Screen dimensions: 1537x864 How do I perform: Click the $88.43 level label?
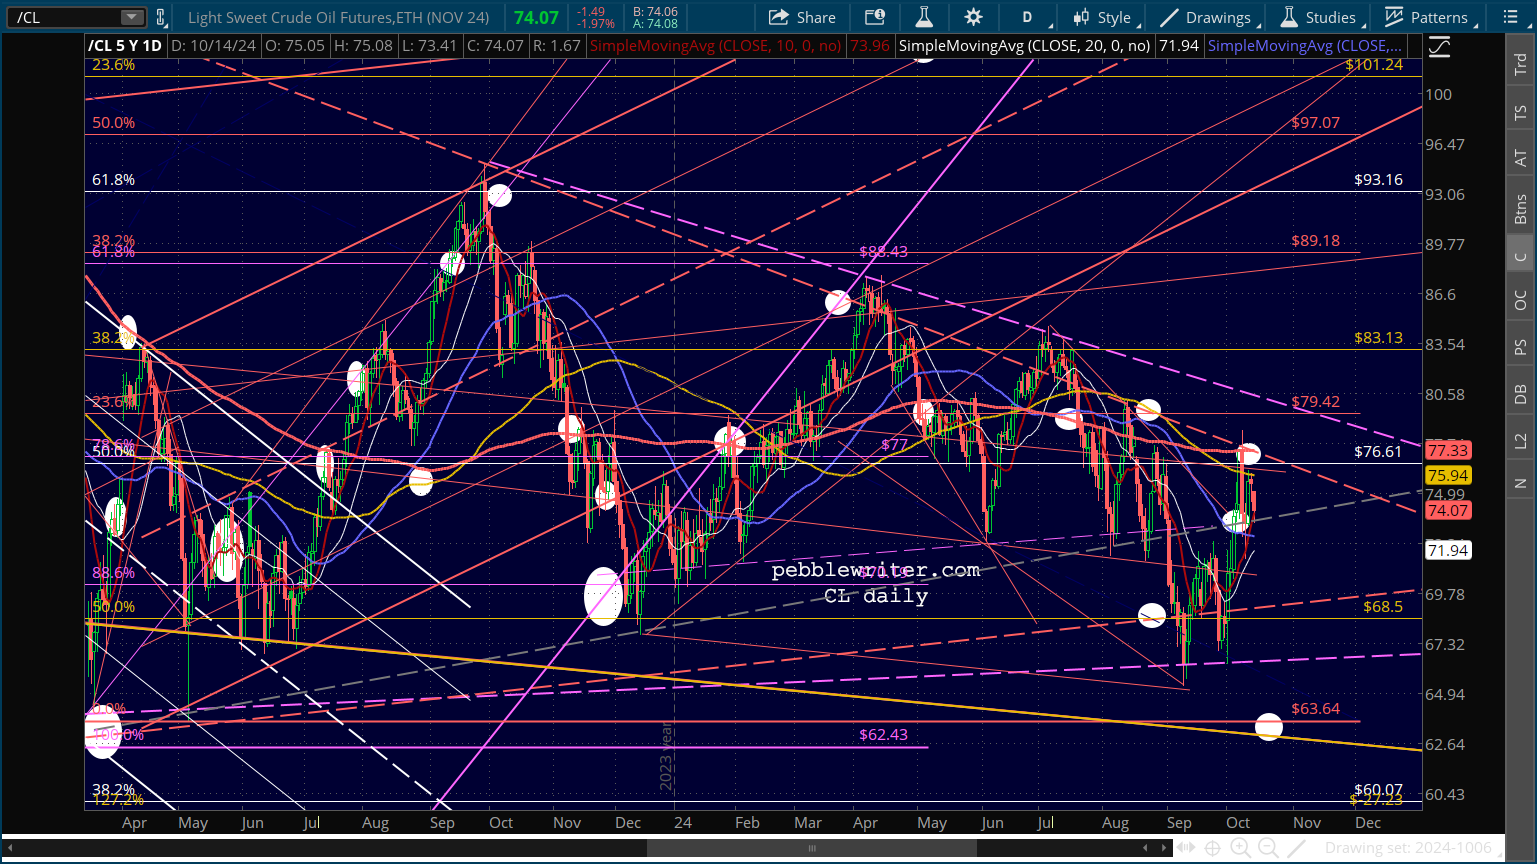[883, 252]
